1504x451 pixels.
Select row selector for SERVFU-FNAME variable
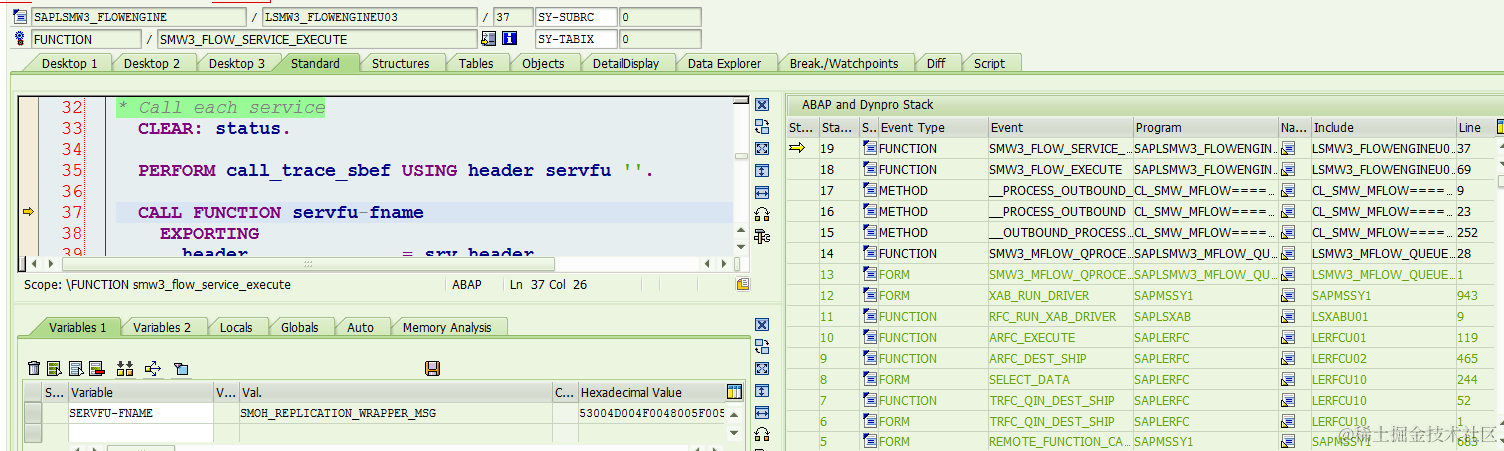(x=33, y=413)
